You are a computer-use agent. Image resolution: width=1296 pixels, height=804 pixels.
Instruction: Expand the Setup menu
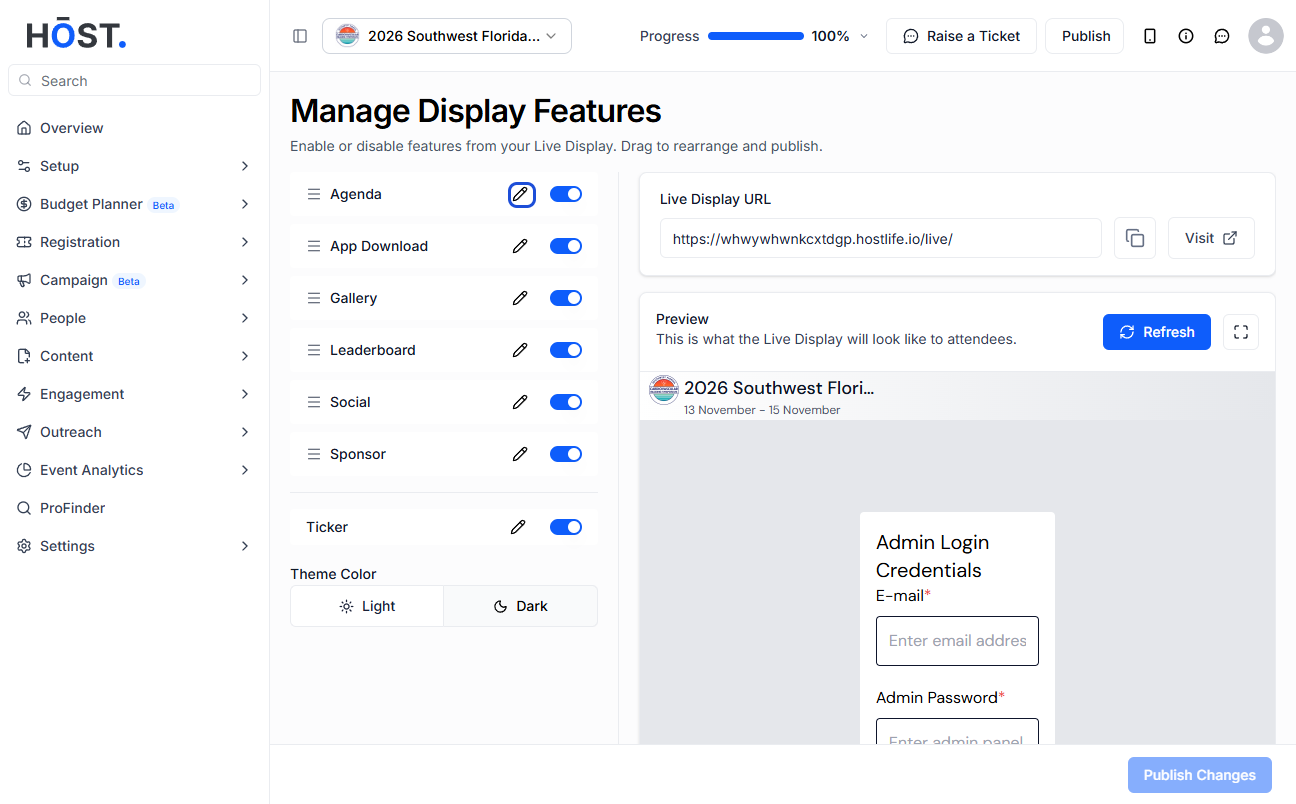point(134,166)
